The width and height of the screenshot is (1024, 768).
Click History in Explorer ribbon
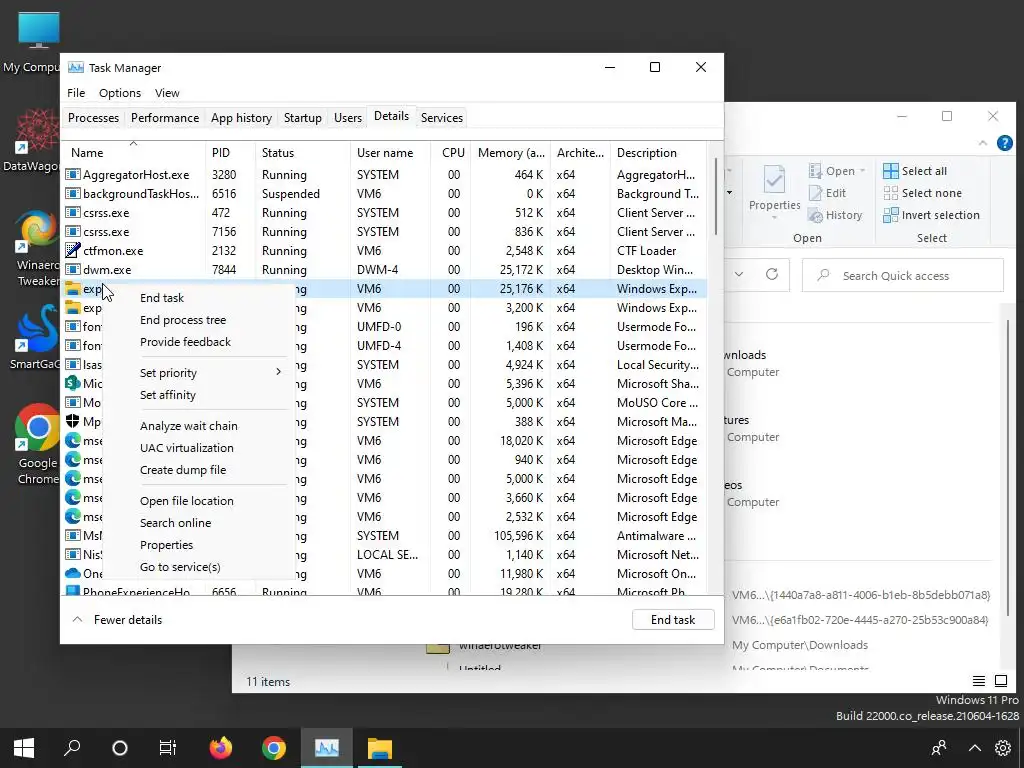click(835, 215)
